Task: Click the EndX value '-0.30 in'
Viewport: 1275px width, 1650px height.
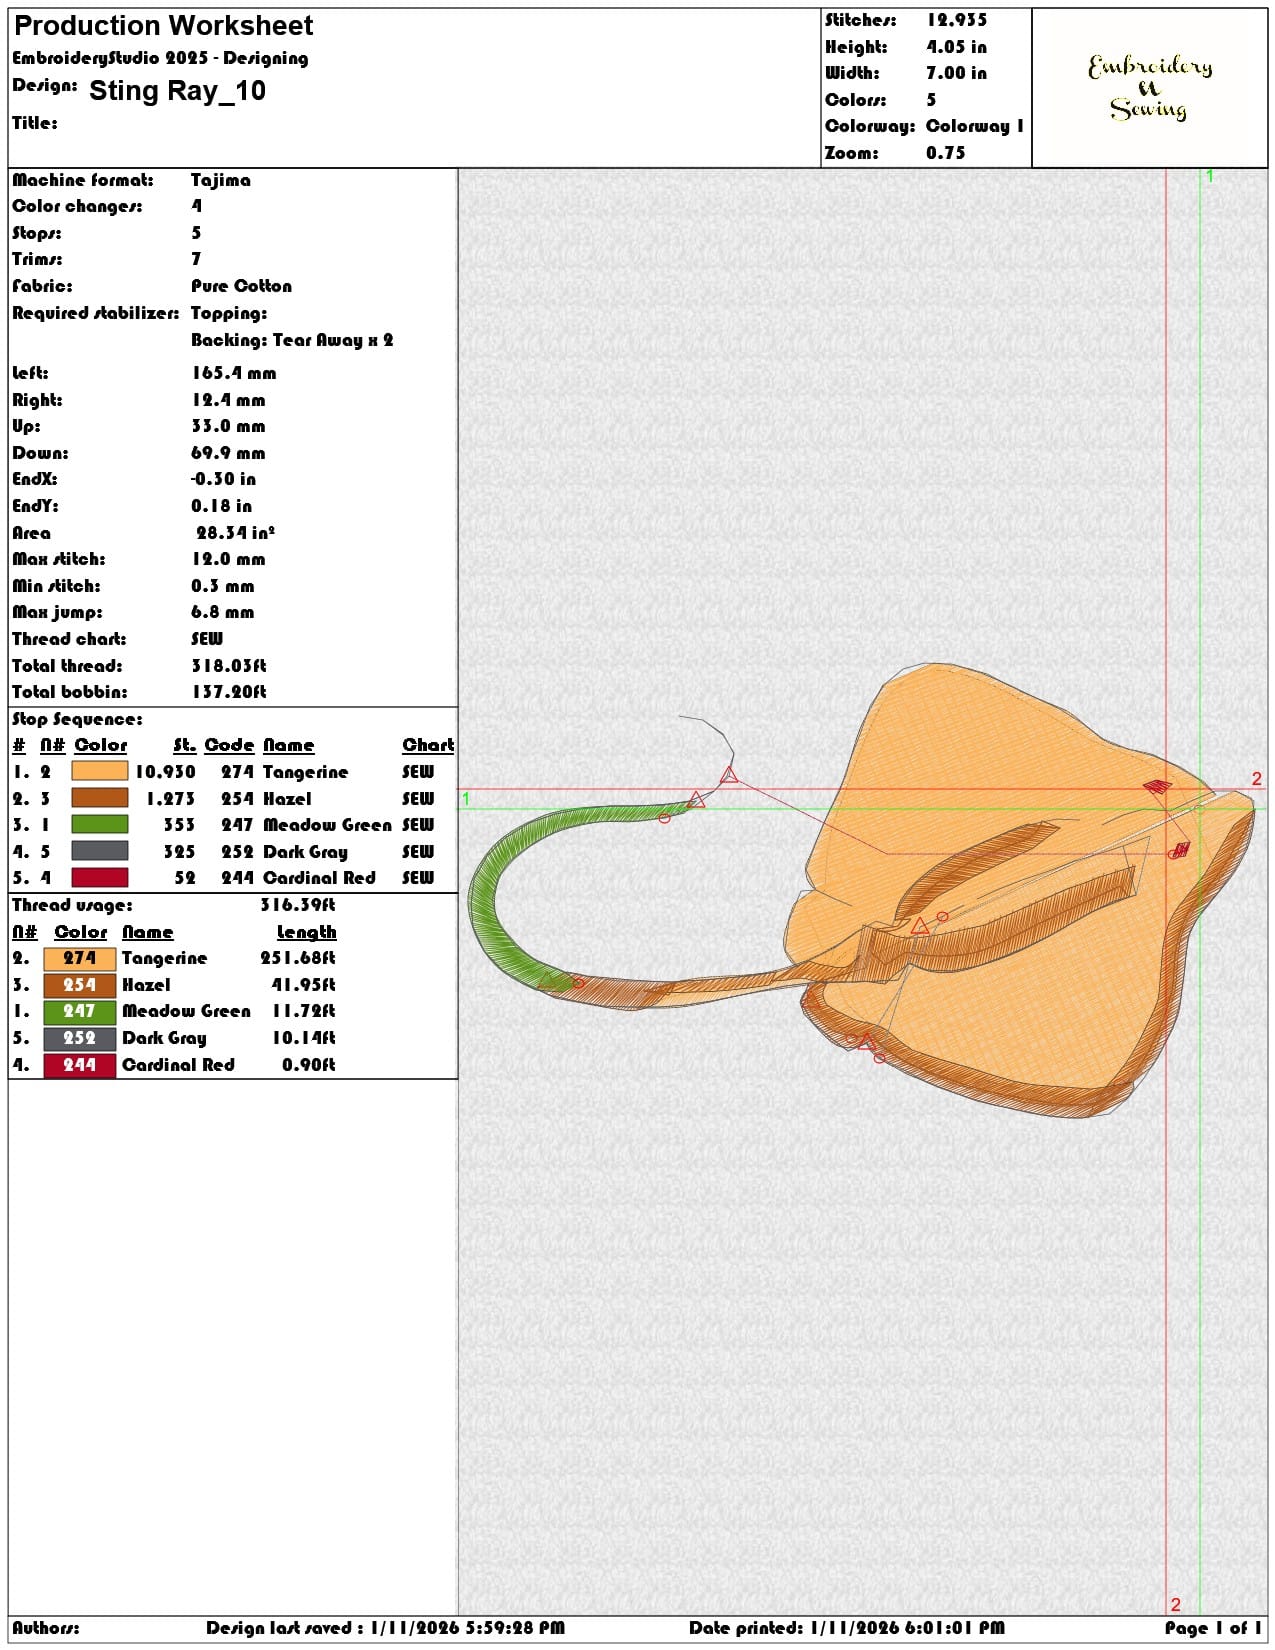Action: click(223, 479)
